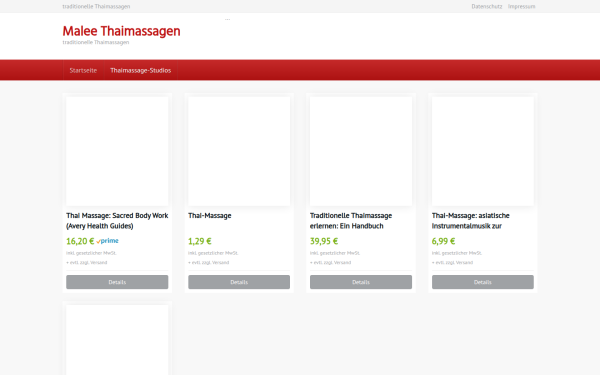Click Details for Sacred Body Work

[117, 282]
